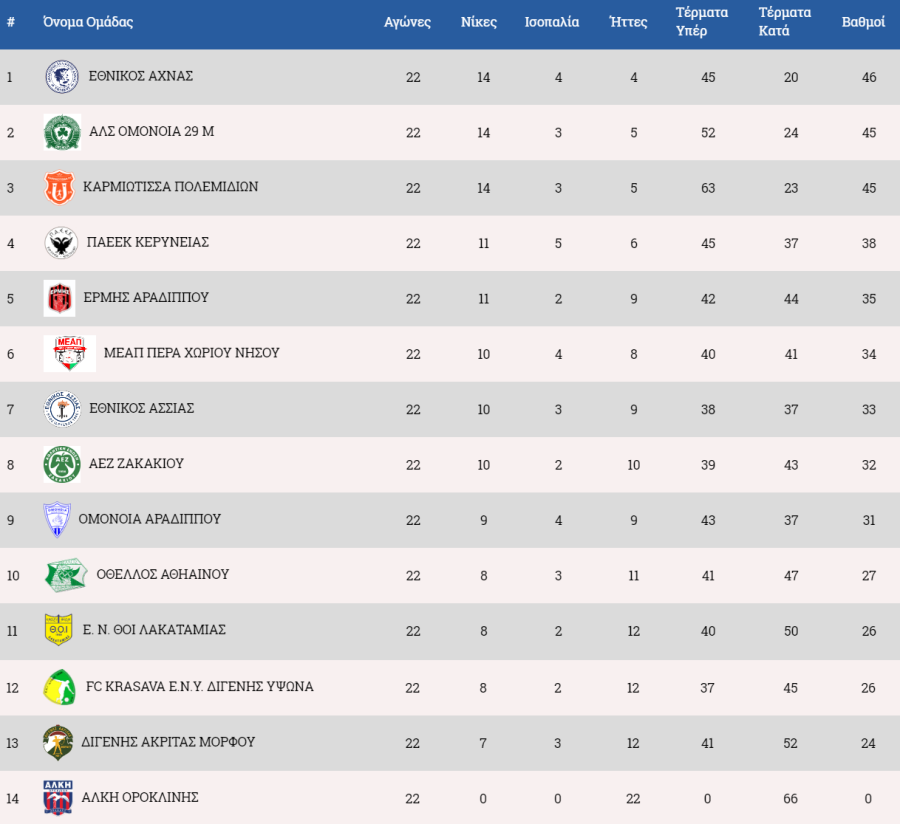Open the ΔΙΓΕΝΗΣ ΑΚΡΙΤΑΣ ΜΟΡΦΟΥ team name
The height and width of the screenshot is (824, 900).
point(168,742)
